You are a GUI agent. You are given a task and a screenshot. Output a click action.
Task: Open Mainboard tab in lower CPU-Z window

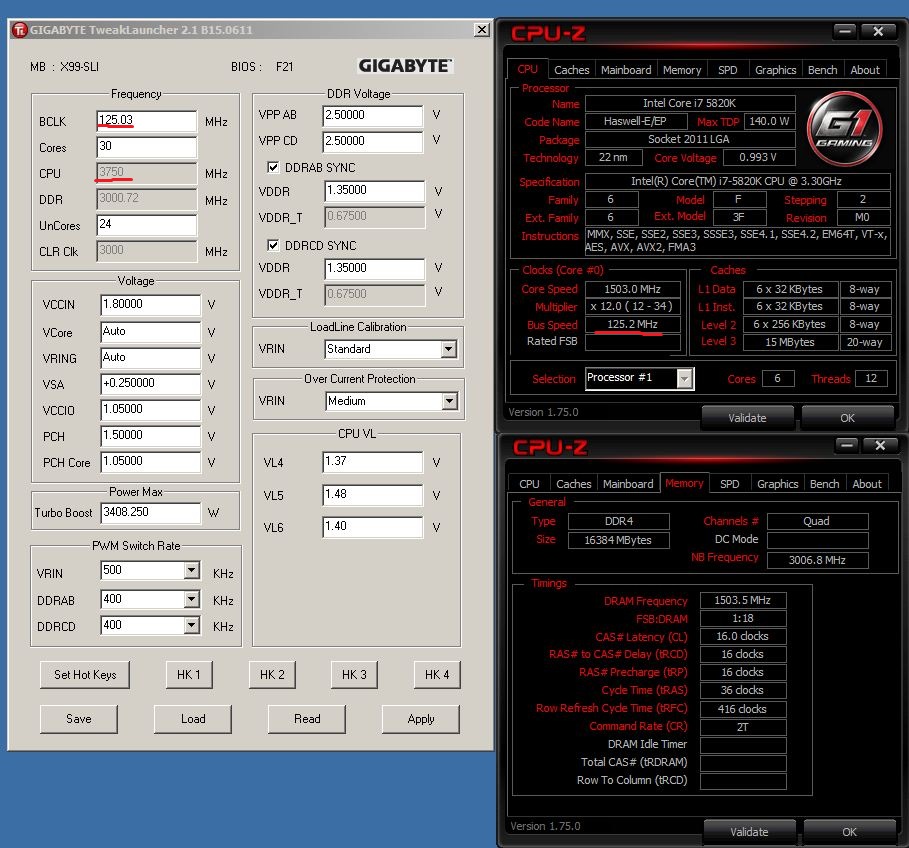tap(628, 484)
